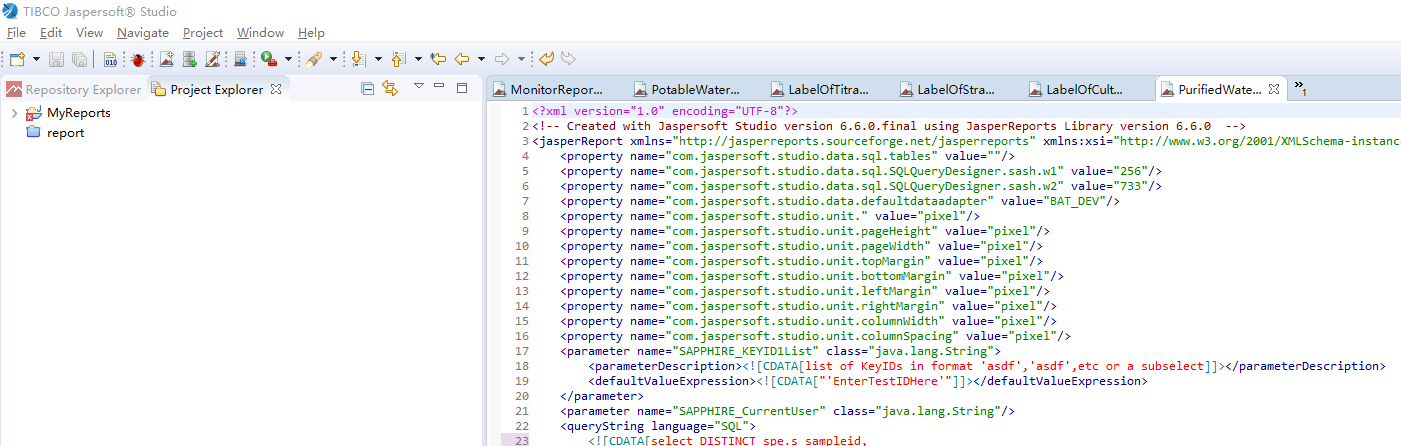
Task: Open the Edit menu
Action: tap(51, 32)
